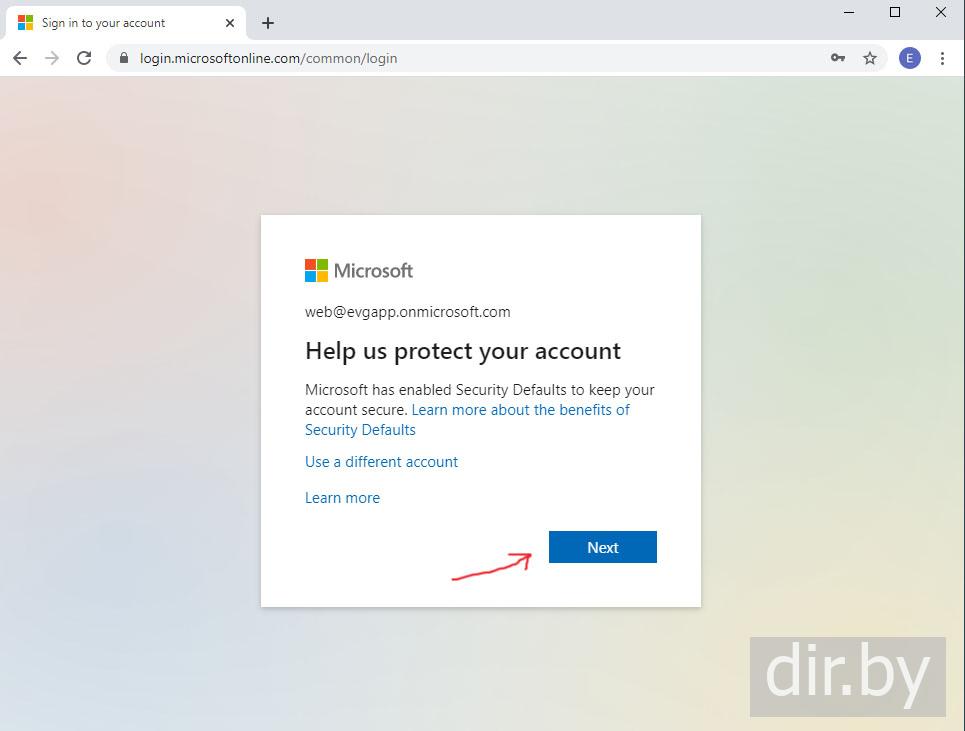The height and width of the screenshot is (731, 965).
Task: Click the blue Next button
Action: pos(603,547)
